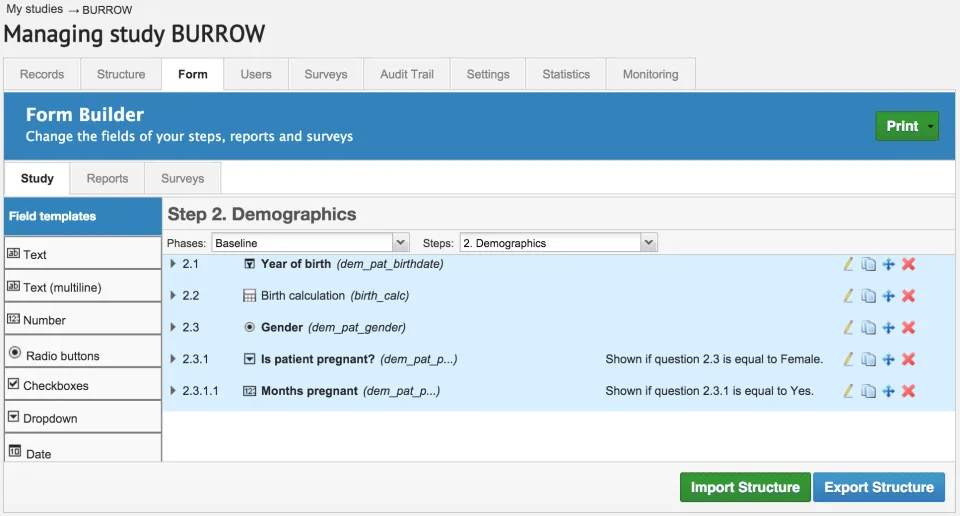960x516 pixels.
Task: Click move icon for Months pregnant row
Action: tap(888, 391)
